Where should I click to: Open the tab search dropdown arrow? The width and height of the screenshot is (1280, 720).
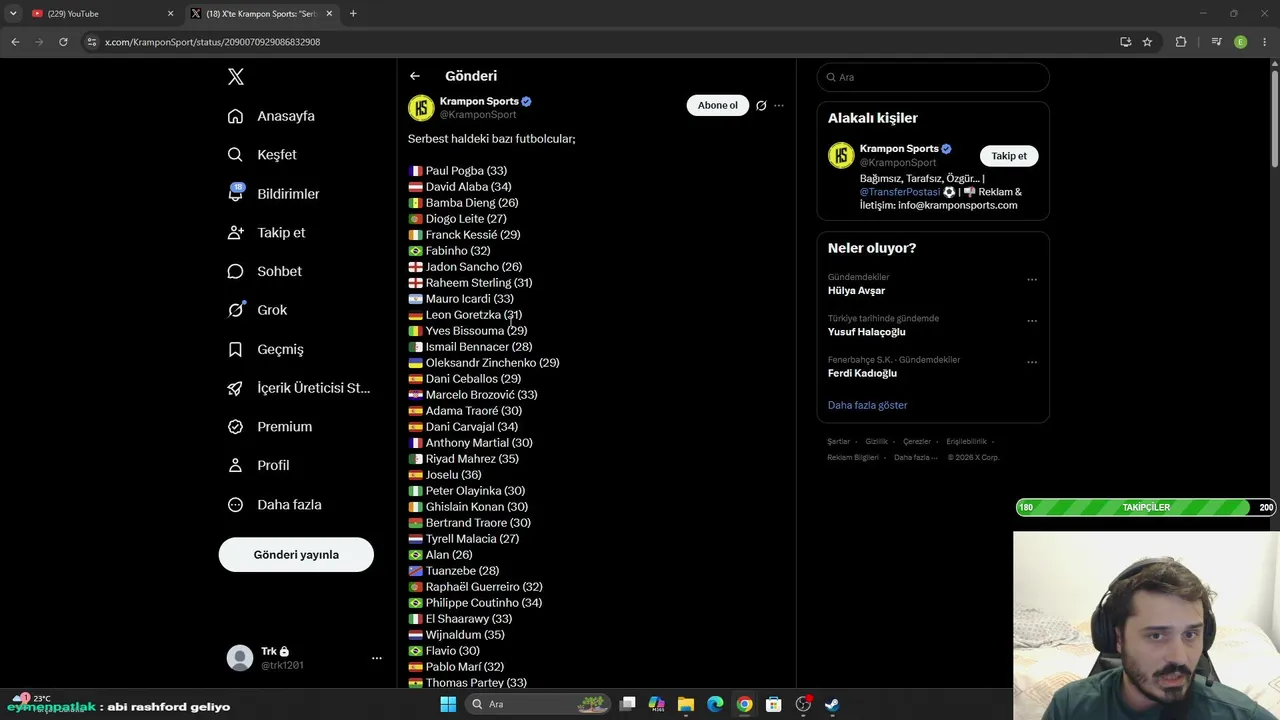[x=13, y=14]
